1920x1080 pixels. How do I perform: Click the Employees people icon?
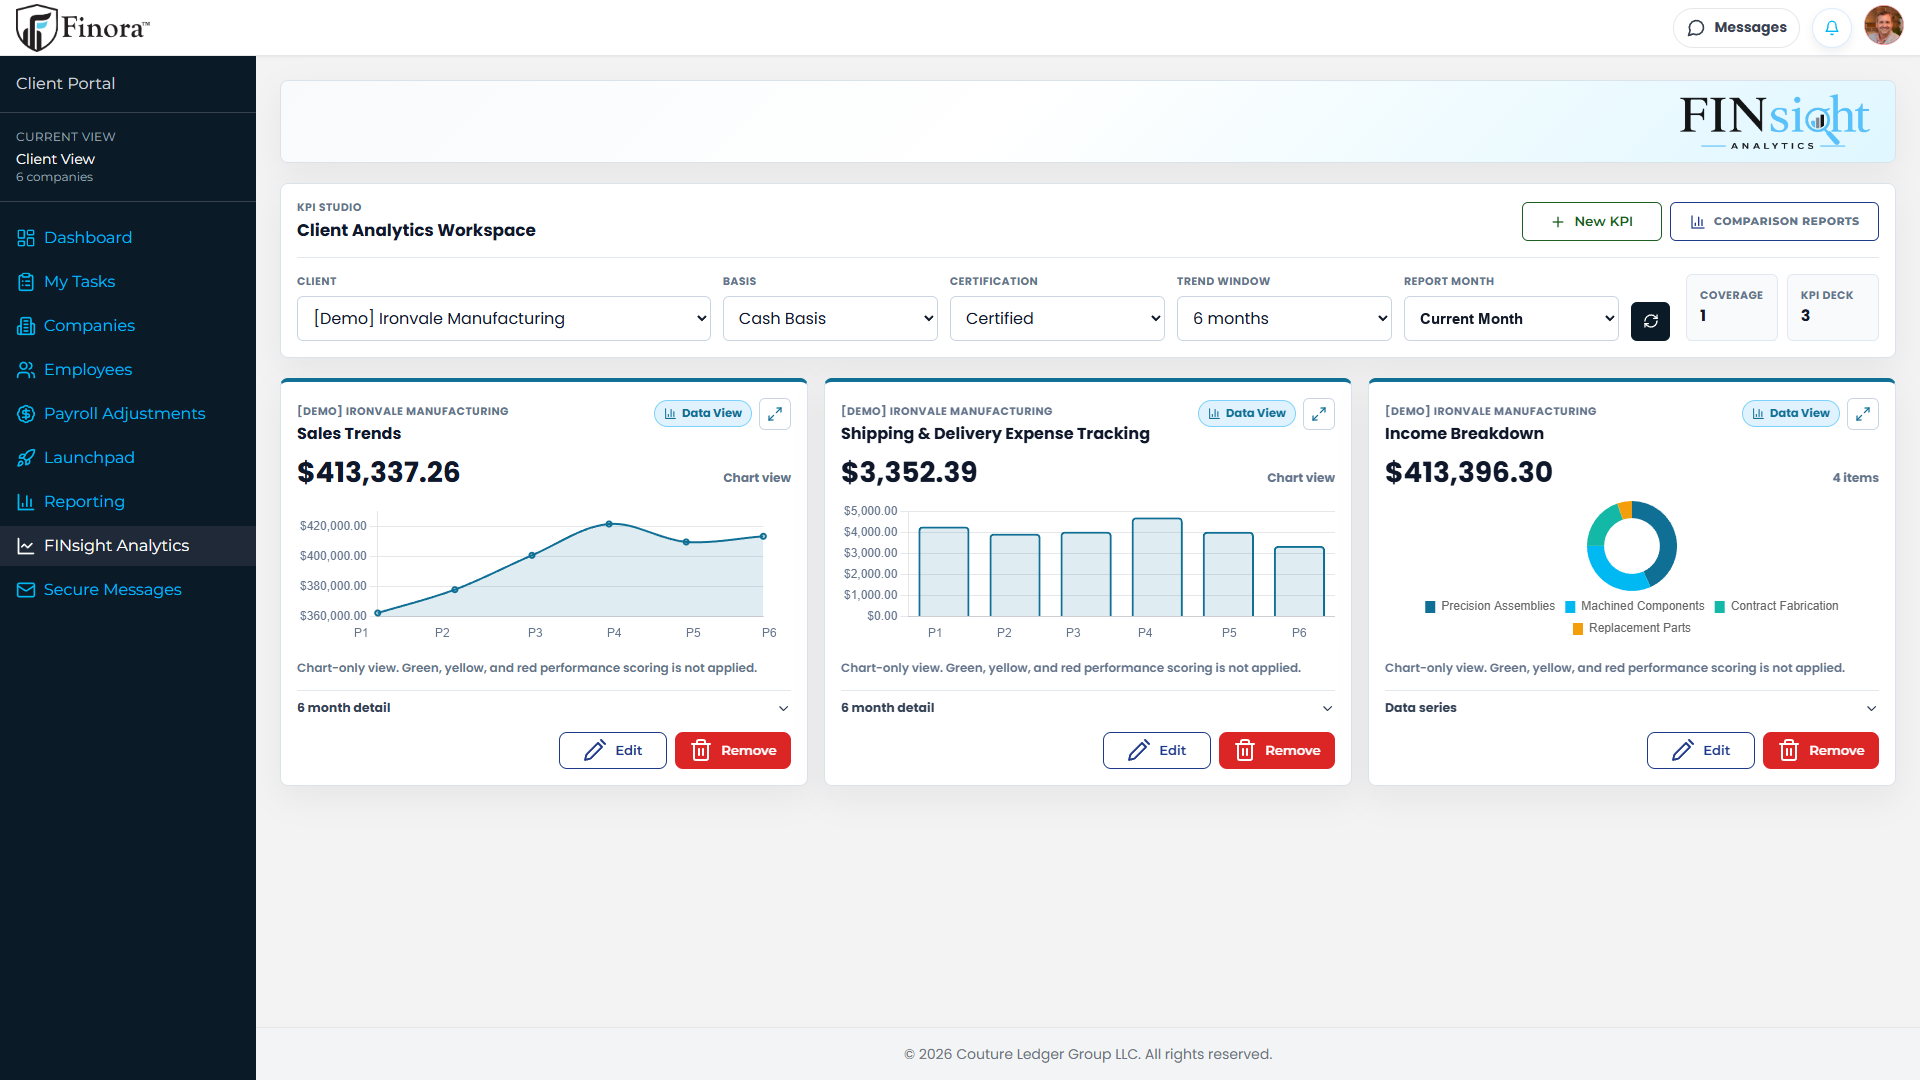tap(26, 370)
